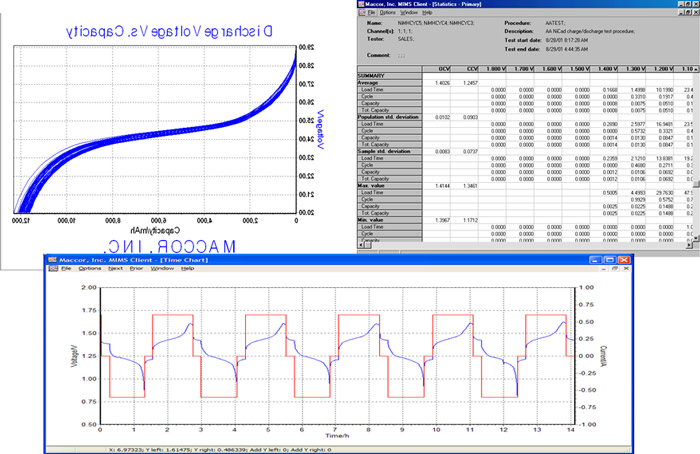Image resolution: width=700 pixels, height=454 pixels.
Task: Click the Prior menu in Time Chart window
Action: click(x=136, y=268)
